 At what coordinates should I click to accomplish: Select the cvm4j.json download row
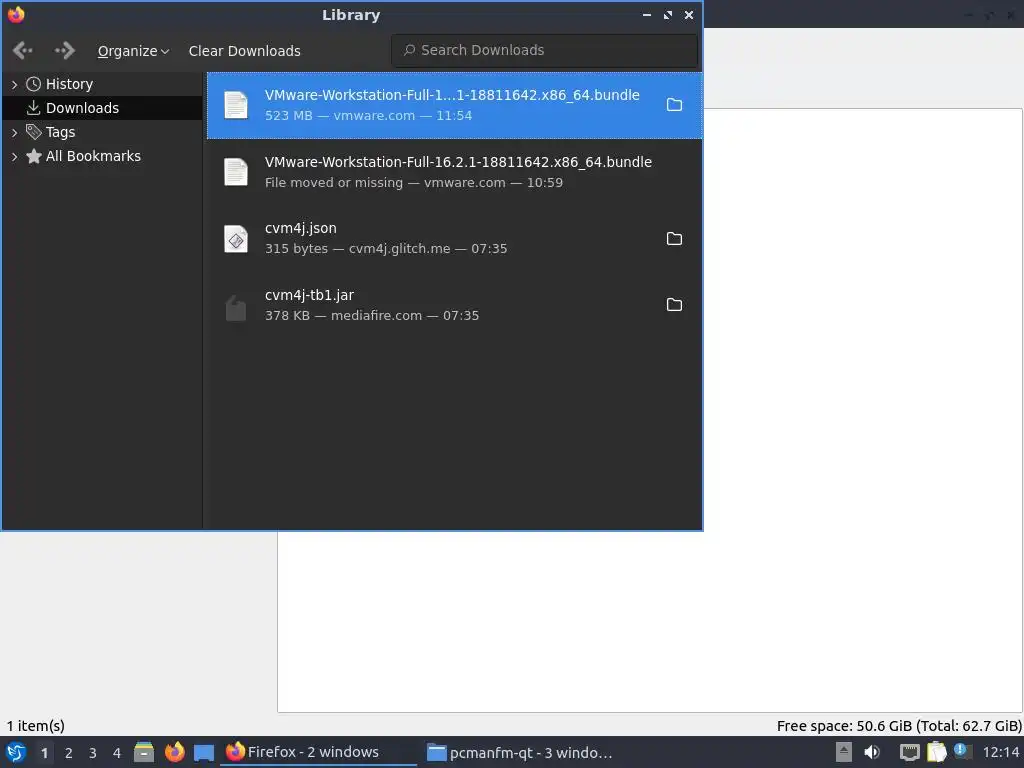tap(455, 238)
